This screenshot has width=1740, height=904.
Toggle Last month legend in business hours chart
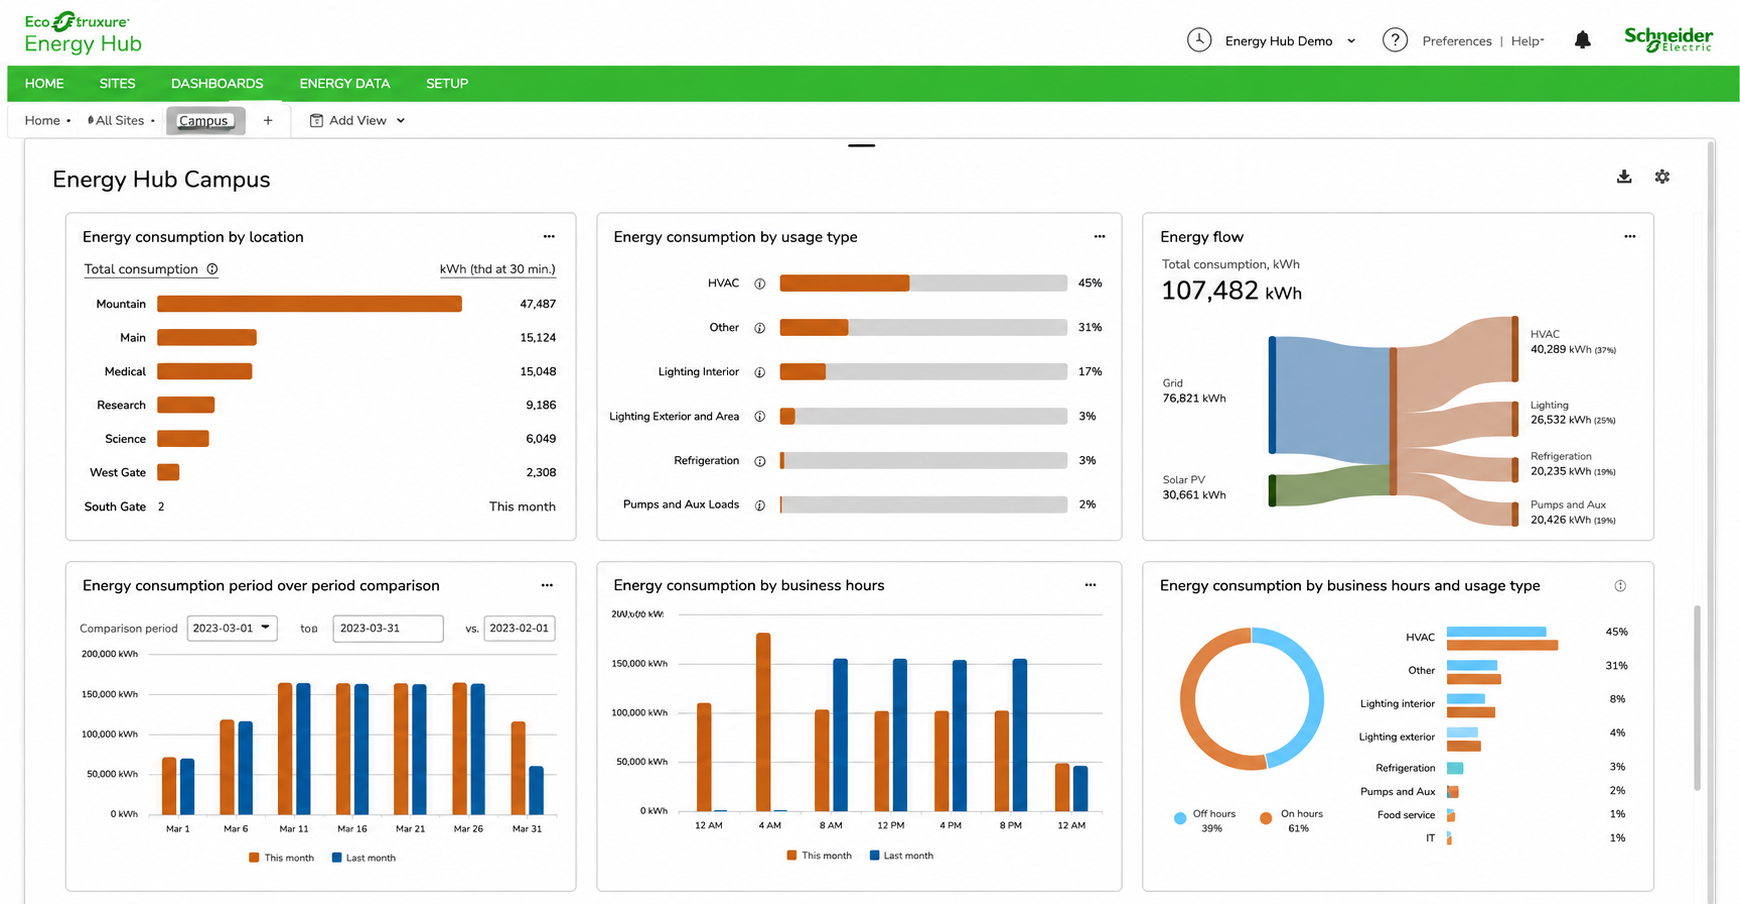[x=901, y=856]
